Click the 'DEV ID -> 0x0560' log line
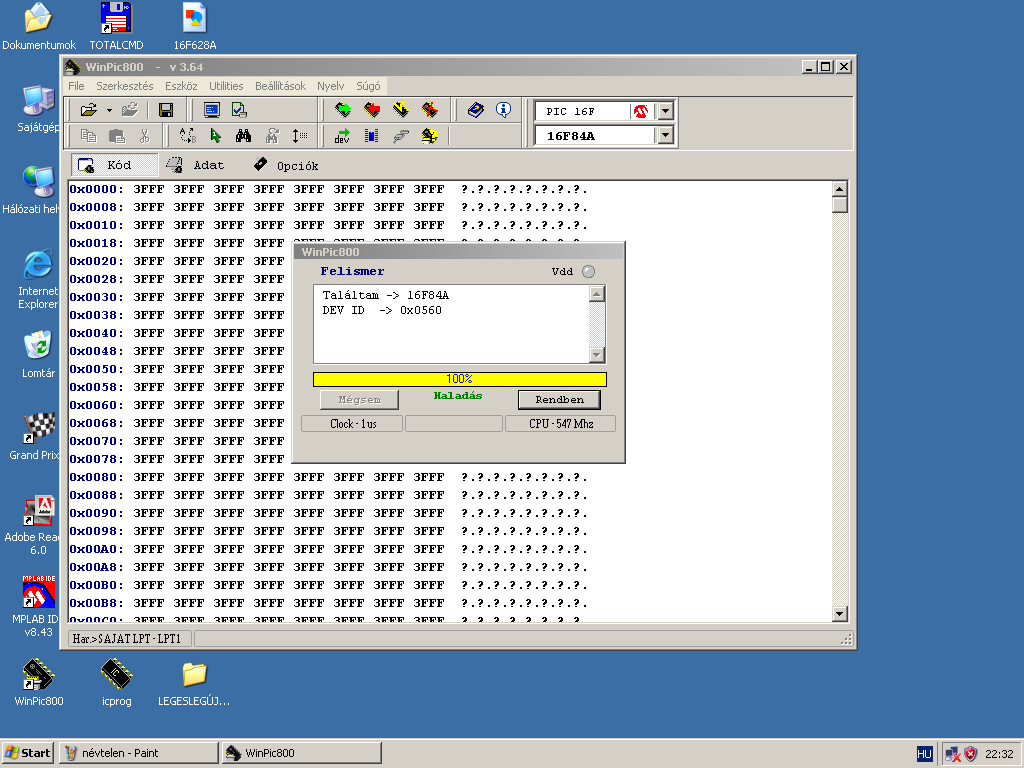 coord(382,310)
